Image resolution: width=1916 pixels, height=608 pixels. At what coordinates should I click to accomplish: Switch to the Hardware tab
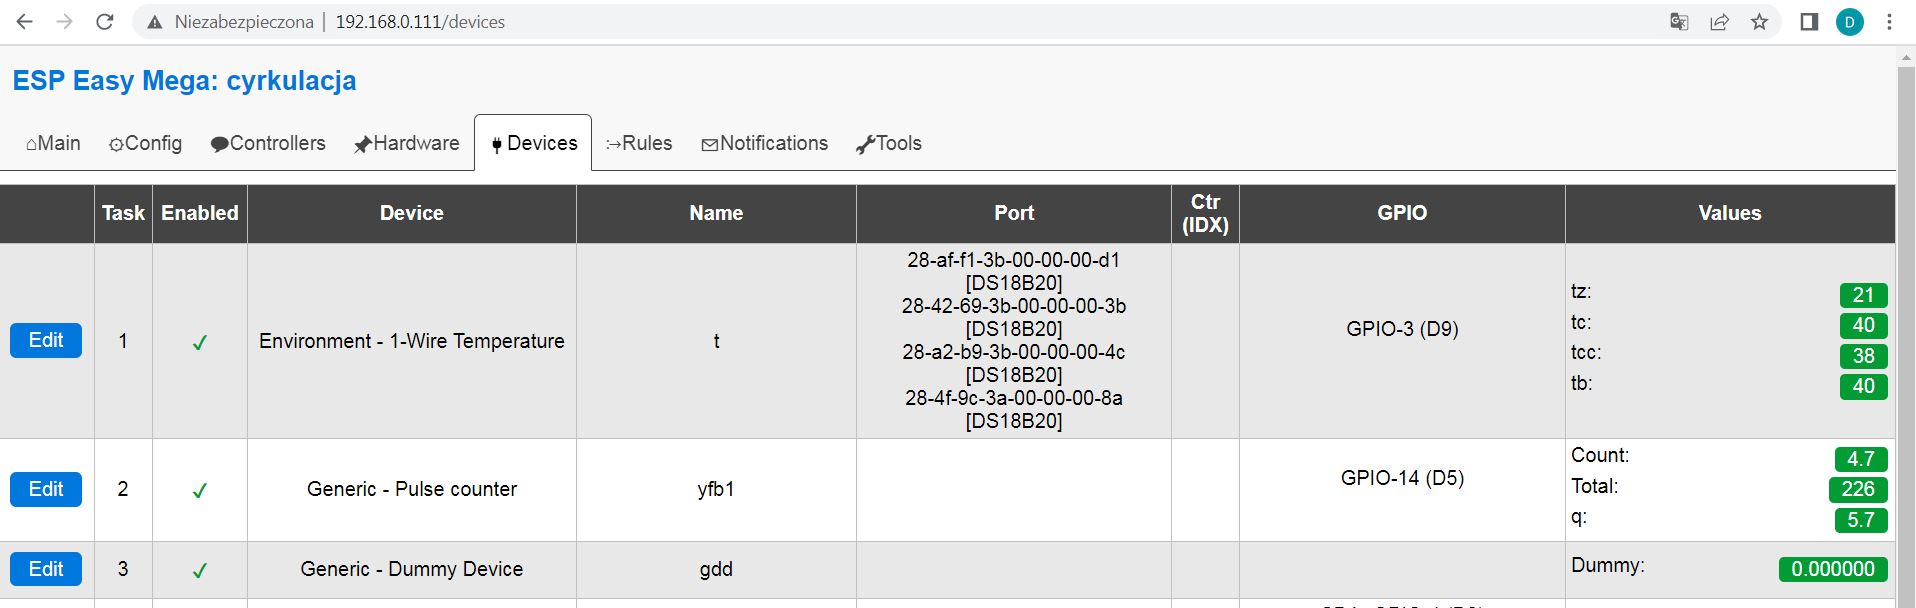[406, 143]
